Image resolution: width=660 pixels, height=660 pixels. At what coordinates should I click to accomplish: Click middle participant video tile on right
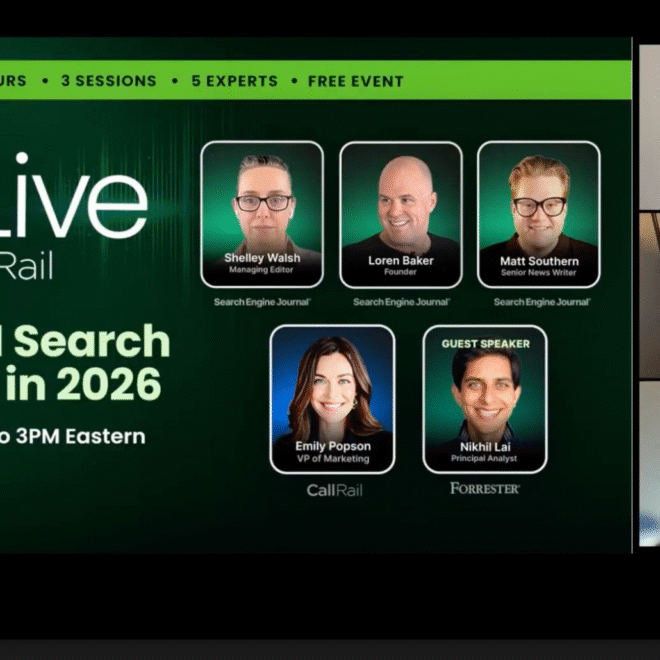pyautogui.click(x=649, y=295)
